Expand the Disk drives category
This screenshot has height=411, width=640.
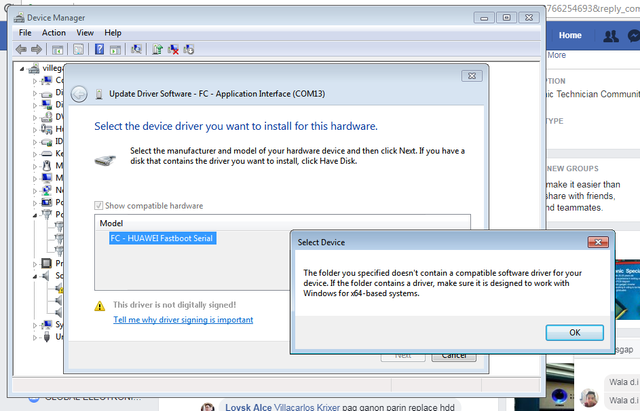pyautogui.click(x=35, y=93)
